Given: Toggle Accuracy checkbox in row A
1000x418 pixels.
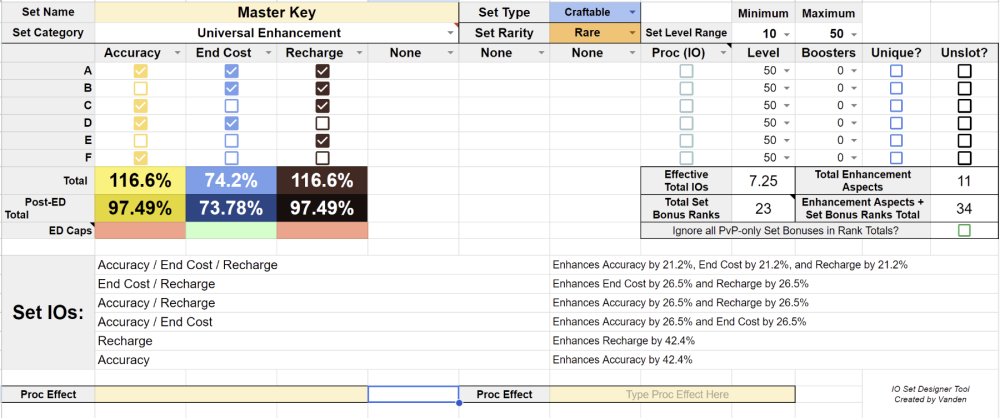Looking at the screenshot, I should (x=140, y=71).
